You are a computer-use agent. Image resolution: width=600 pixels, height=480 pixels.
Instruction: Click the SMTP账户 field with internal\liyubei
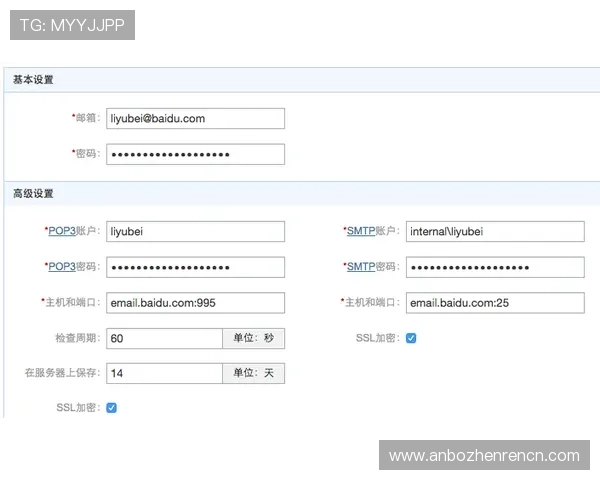coord(494,232)
